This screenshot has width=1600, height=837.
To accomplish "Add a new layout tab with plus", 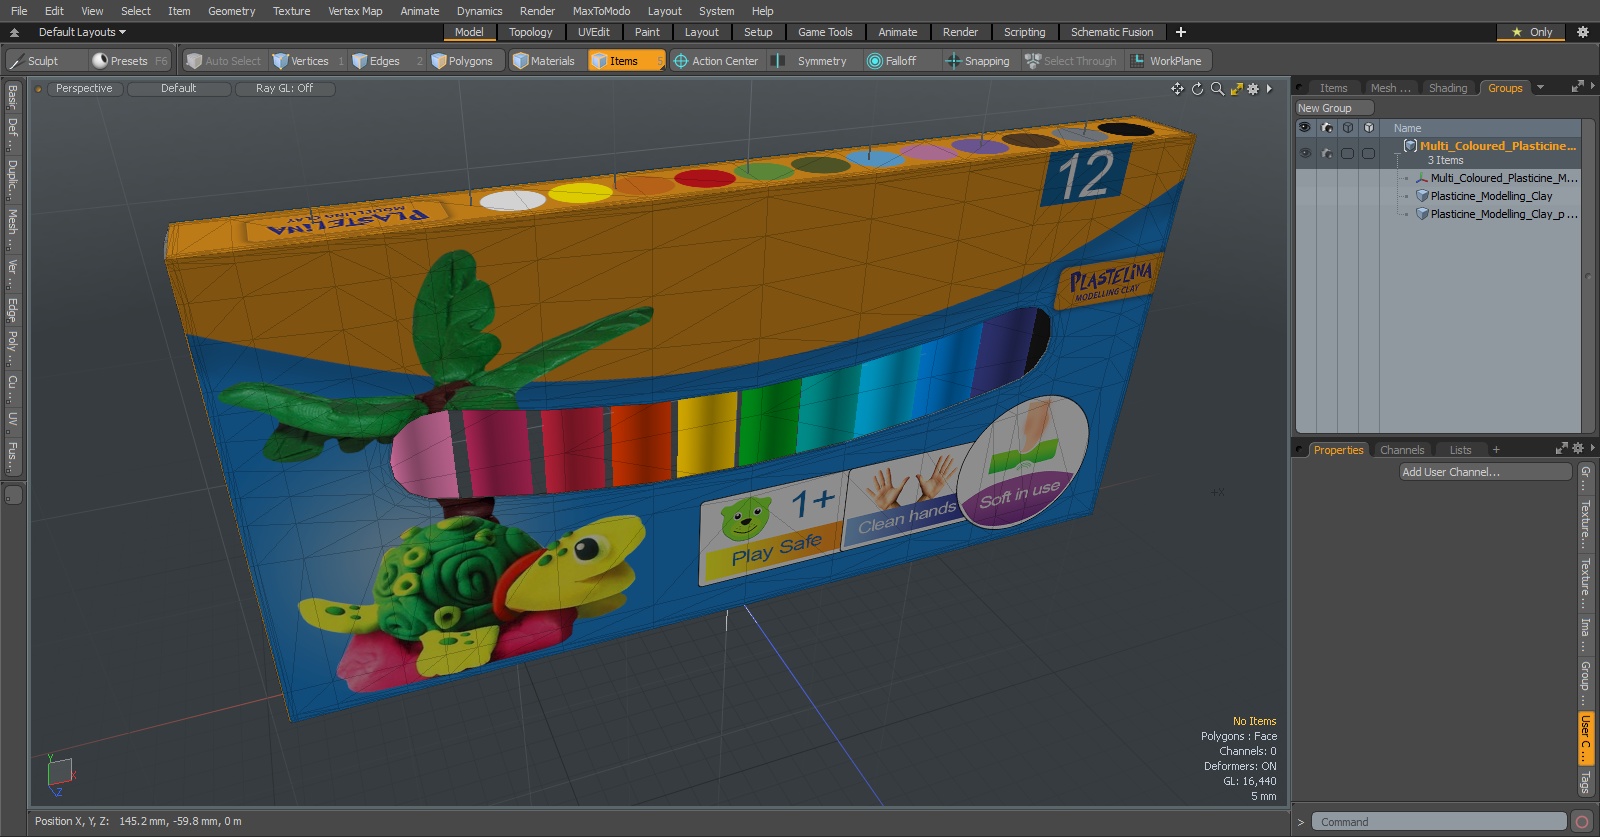I will tap(1181, 32).
